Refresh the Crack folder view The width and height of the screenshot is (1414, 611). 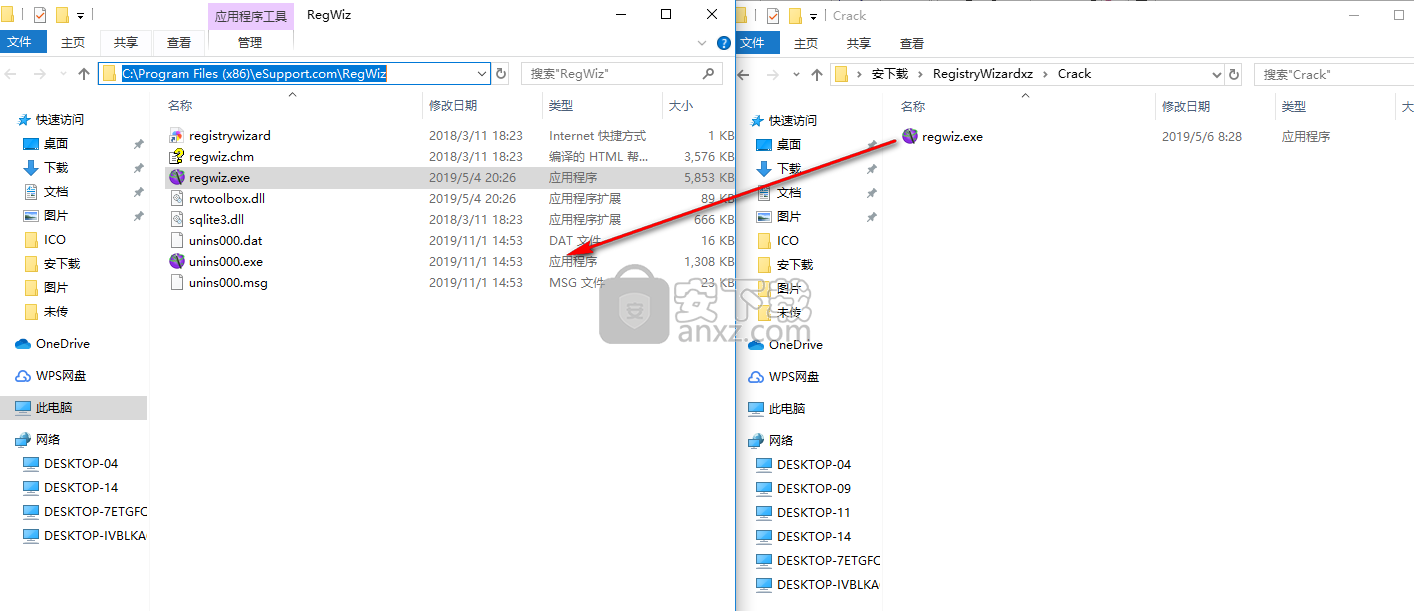(x=1234, y=74)
